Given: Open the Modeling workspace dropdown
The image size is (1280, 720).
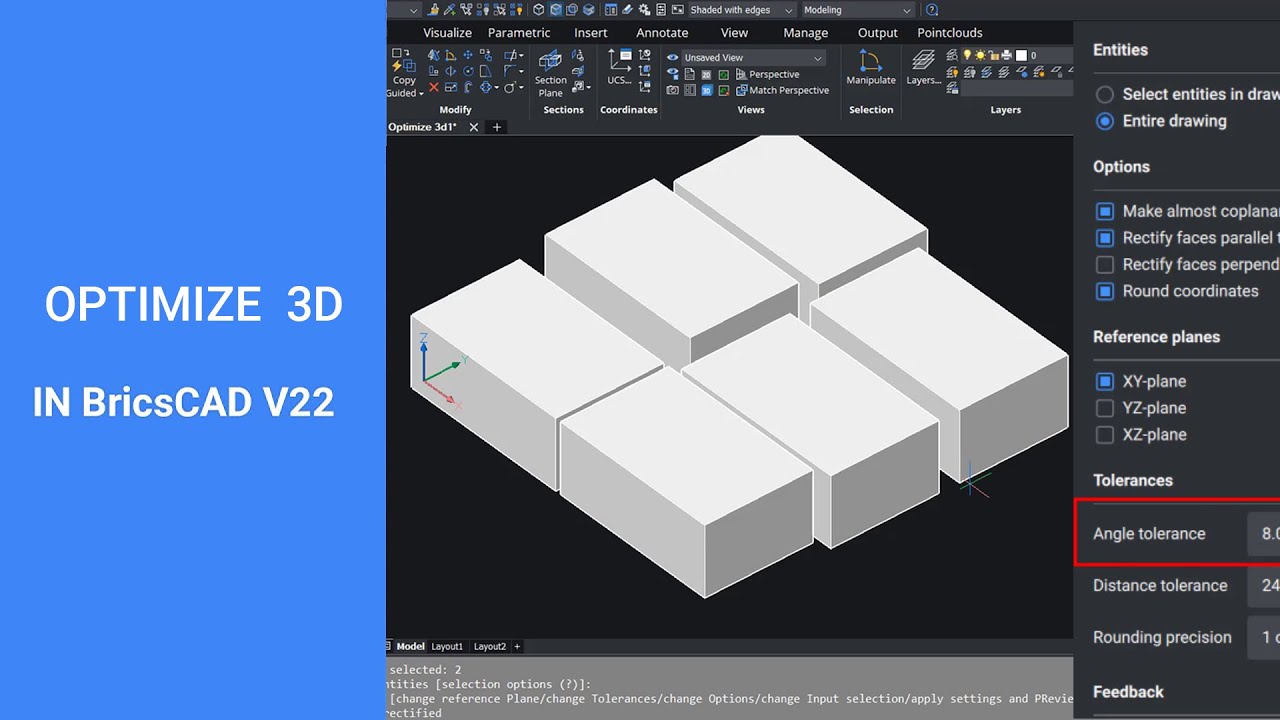Looking at the screenshot, I should coord(857,10).
